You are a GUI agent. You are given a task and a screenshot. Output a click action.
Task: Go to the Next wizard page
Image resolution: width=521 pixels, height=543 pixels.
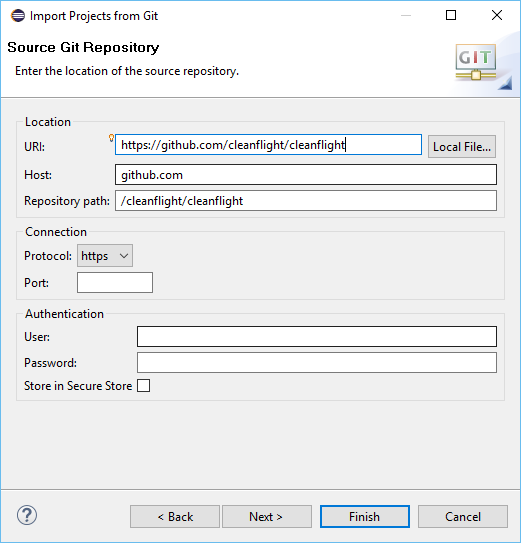point(267,517)
